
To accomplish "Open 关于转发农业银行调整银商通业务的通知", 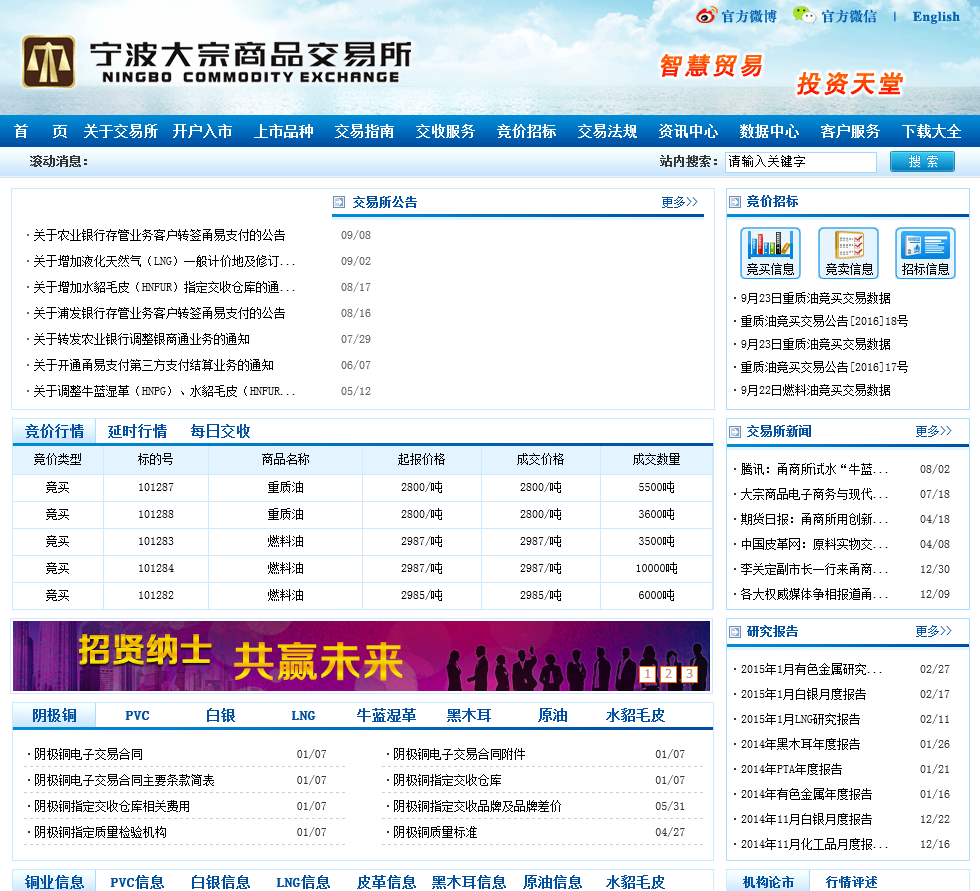I will 141,339.
